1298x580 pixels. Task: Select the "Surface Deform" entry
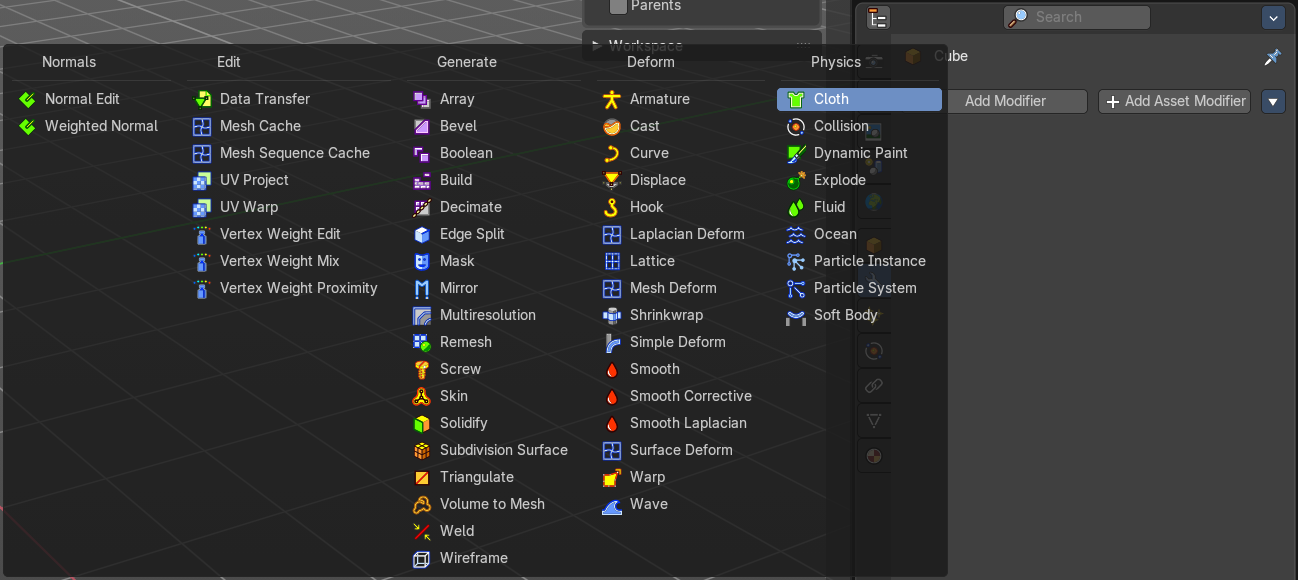pyautogui.click(x=682, y=450)
